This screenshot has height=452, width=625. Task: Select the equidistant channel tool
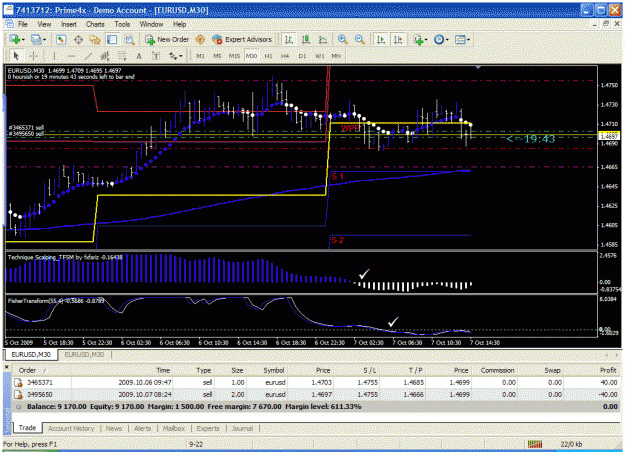pos(105,56)
